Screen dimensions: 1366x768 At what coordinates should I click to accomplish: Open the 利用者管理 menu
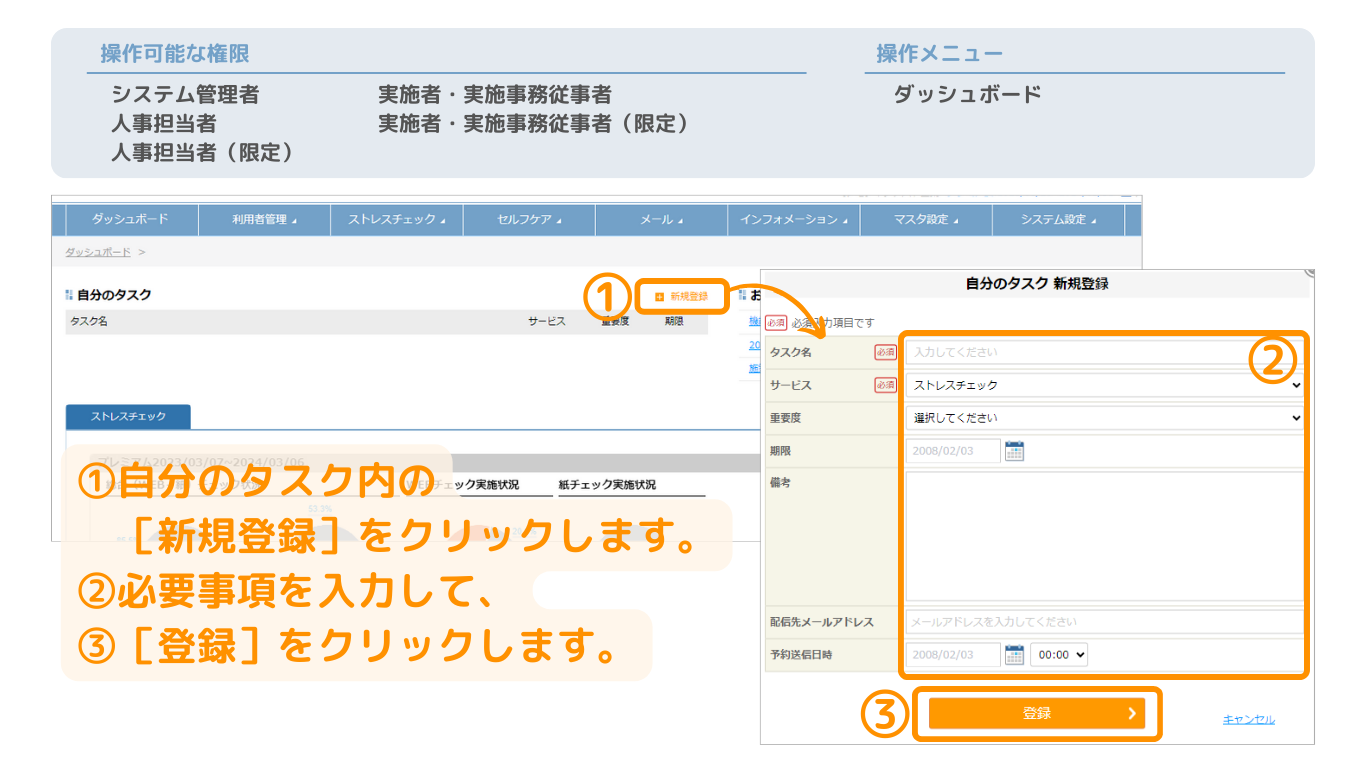[x=264, y=220]
